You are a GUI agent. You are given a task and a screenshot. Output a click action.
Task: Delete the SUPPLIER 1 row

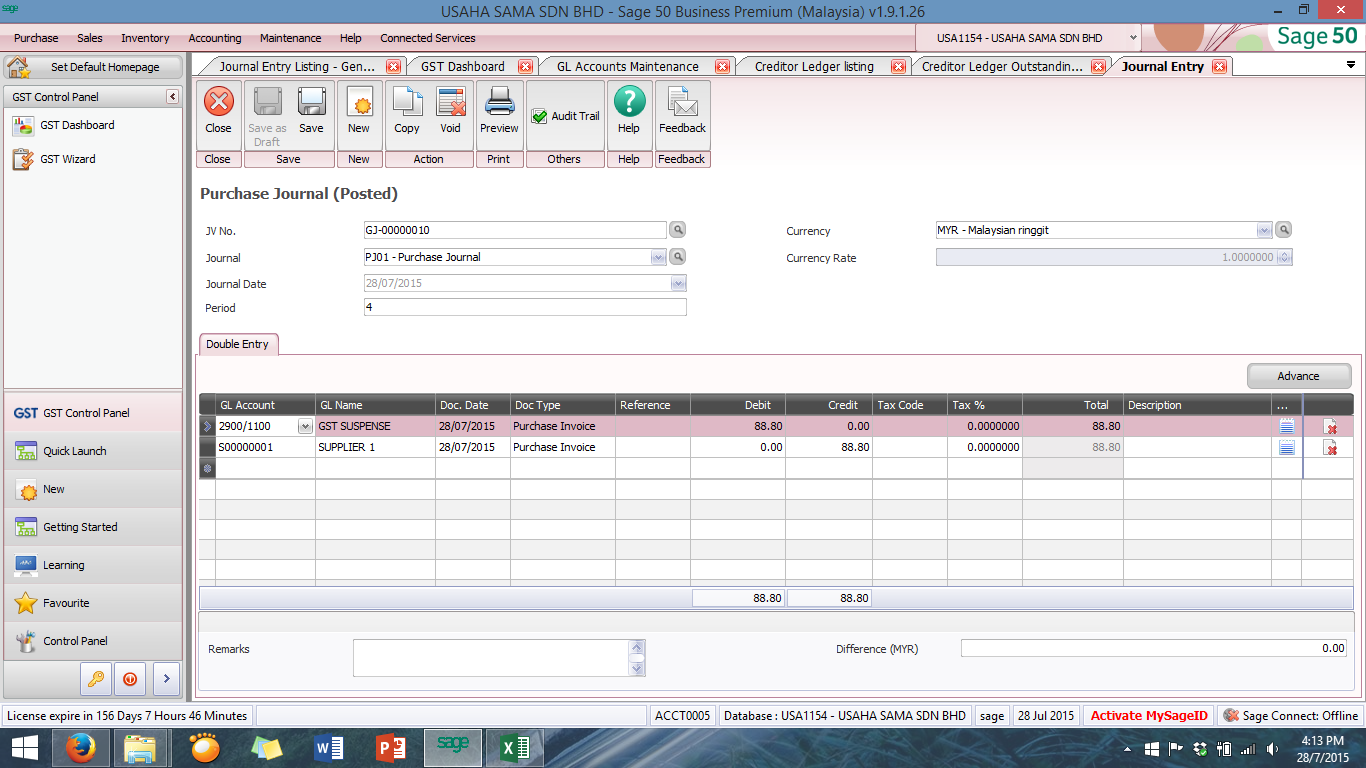click(x=1330, y=448)
